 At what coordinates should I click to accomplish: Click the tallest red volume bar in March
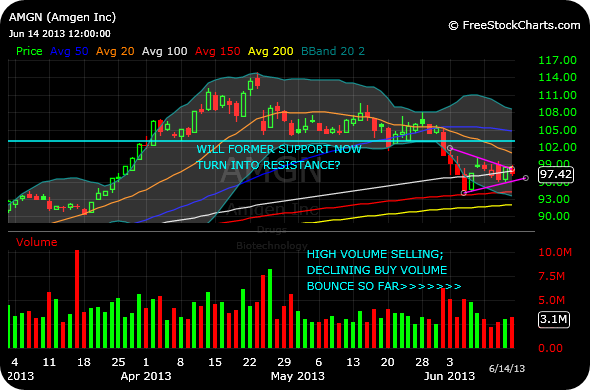point(77,299)
